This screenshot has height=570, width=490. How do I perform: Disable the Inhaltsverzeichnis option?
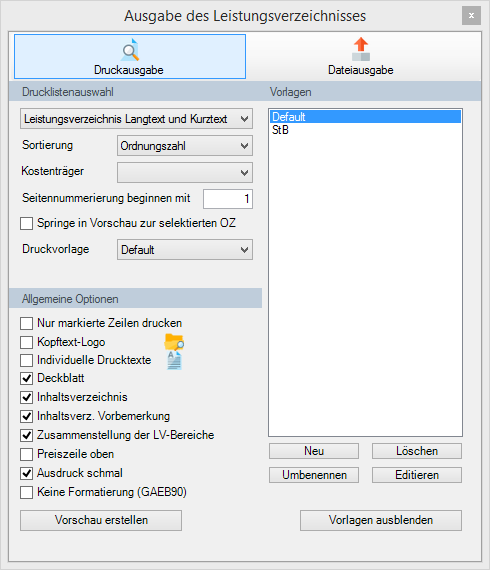[27, 397]
